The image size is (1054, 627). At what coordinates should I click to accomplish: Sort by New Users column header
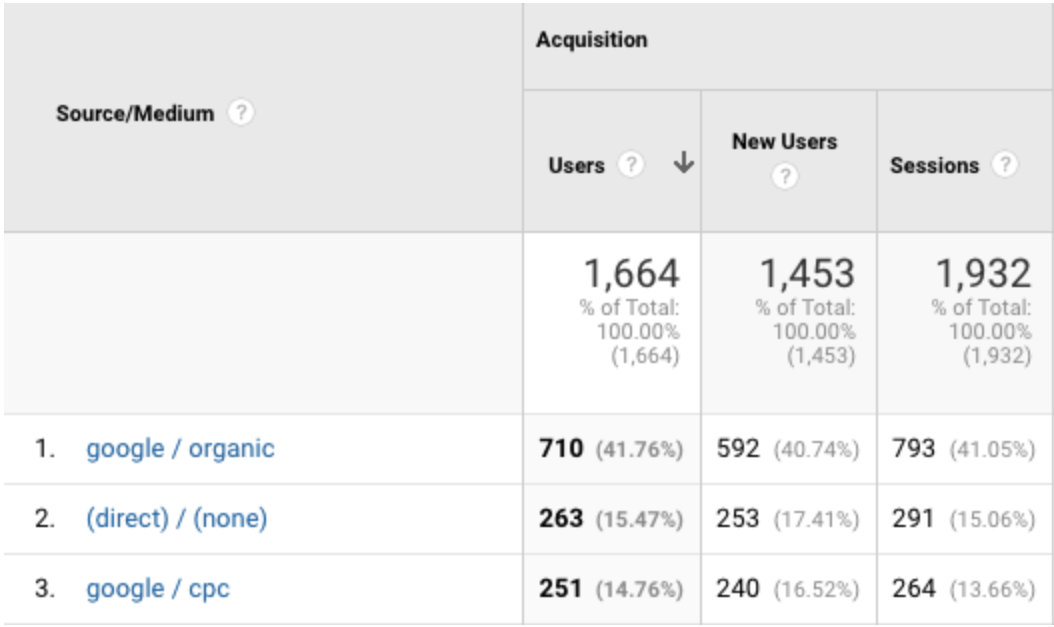tap(784, 142)
